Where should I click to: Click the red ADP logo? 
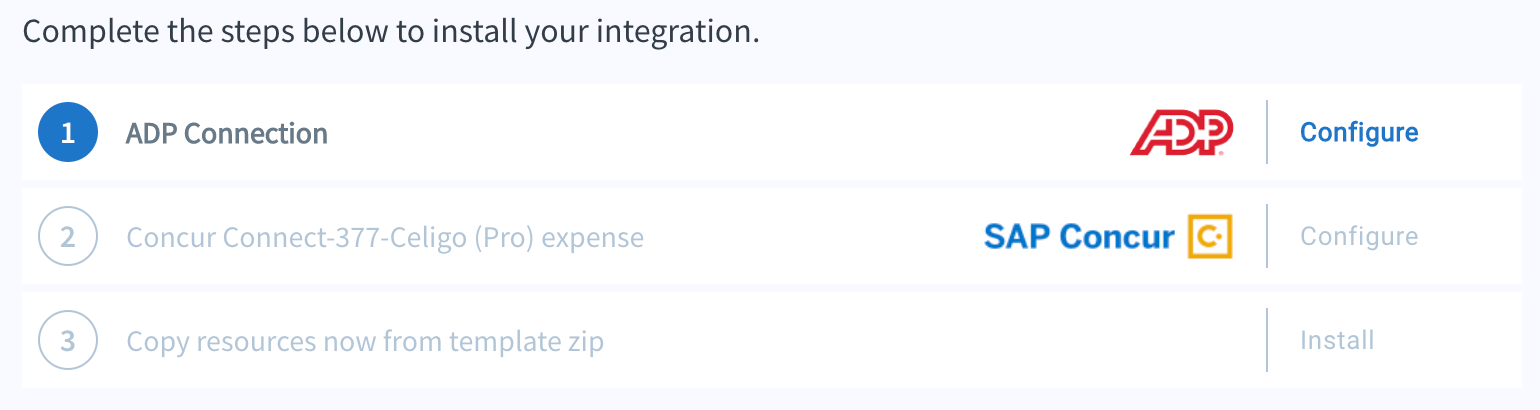pos(1182,133)
